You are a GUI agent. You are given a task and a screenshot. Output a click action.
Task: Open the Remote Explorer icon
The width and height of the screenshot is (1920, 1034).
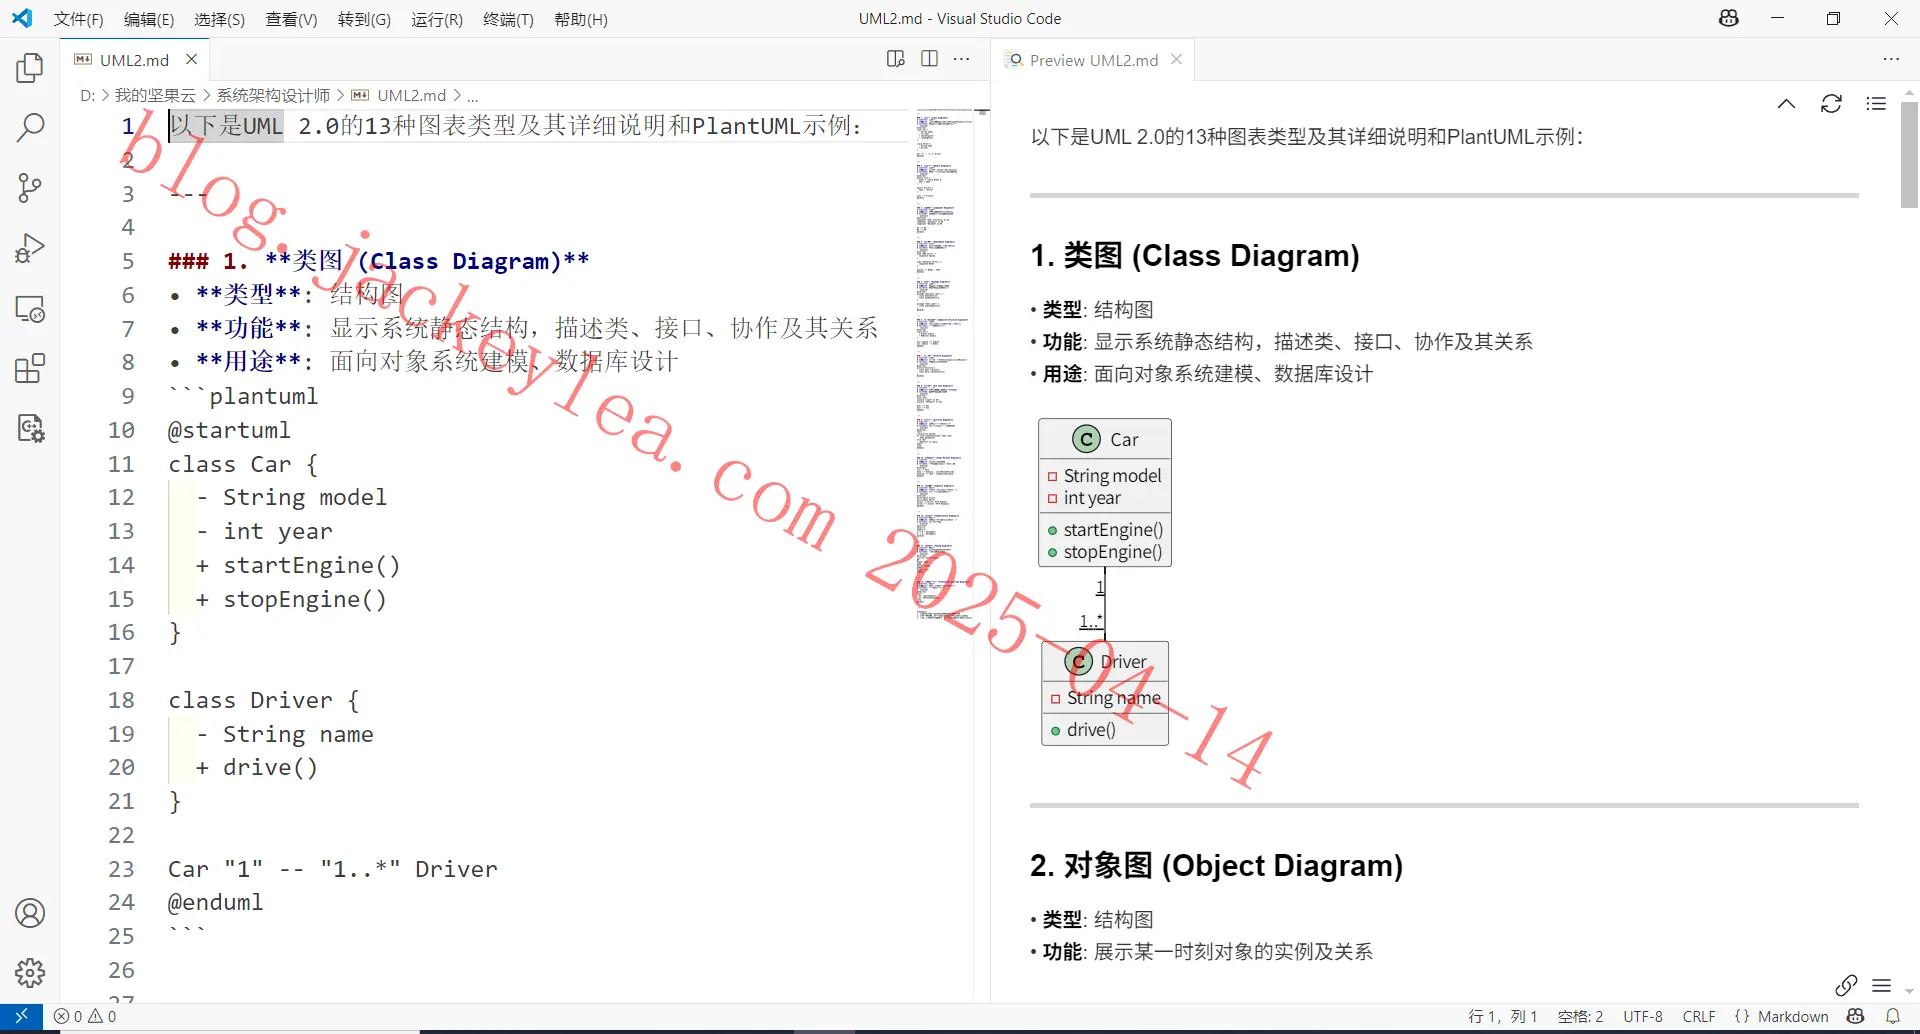(30, 308)
